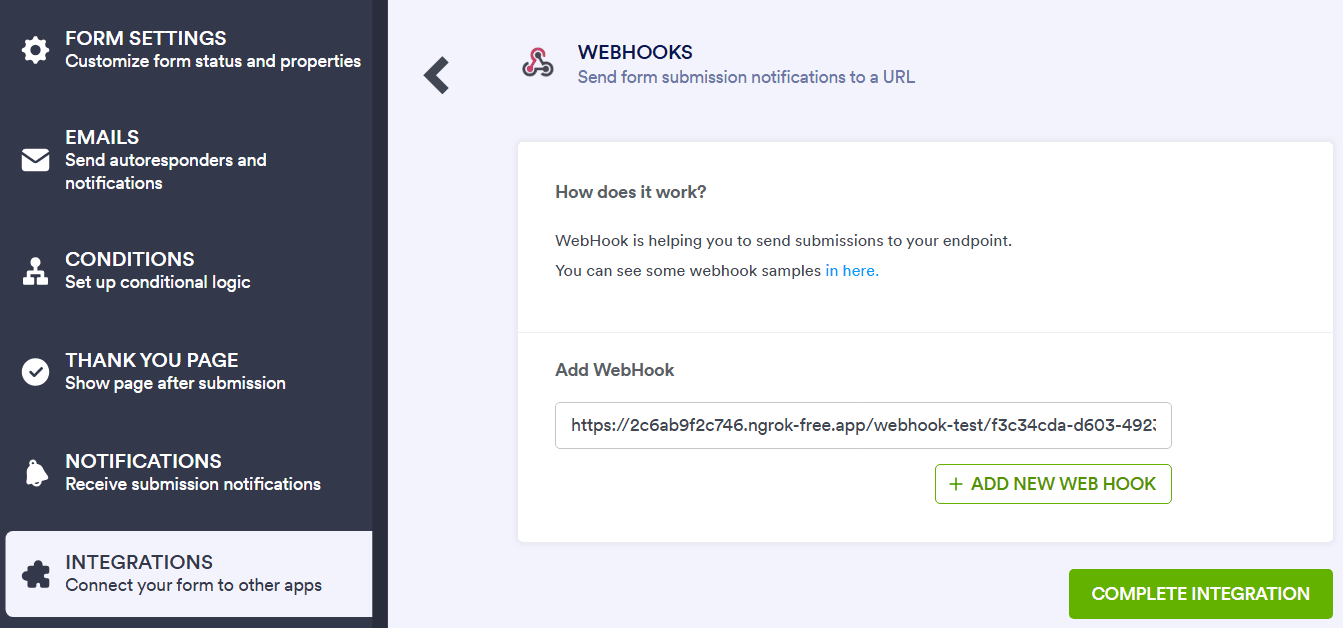Click the Emails envelope icon
The width and height of the screenshot is (1343, 628).
tap(35, 160)
